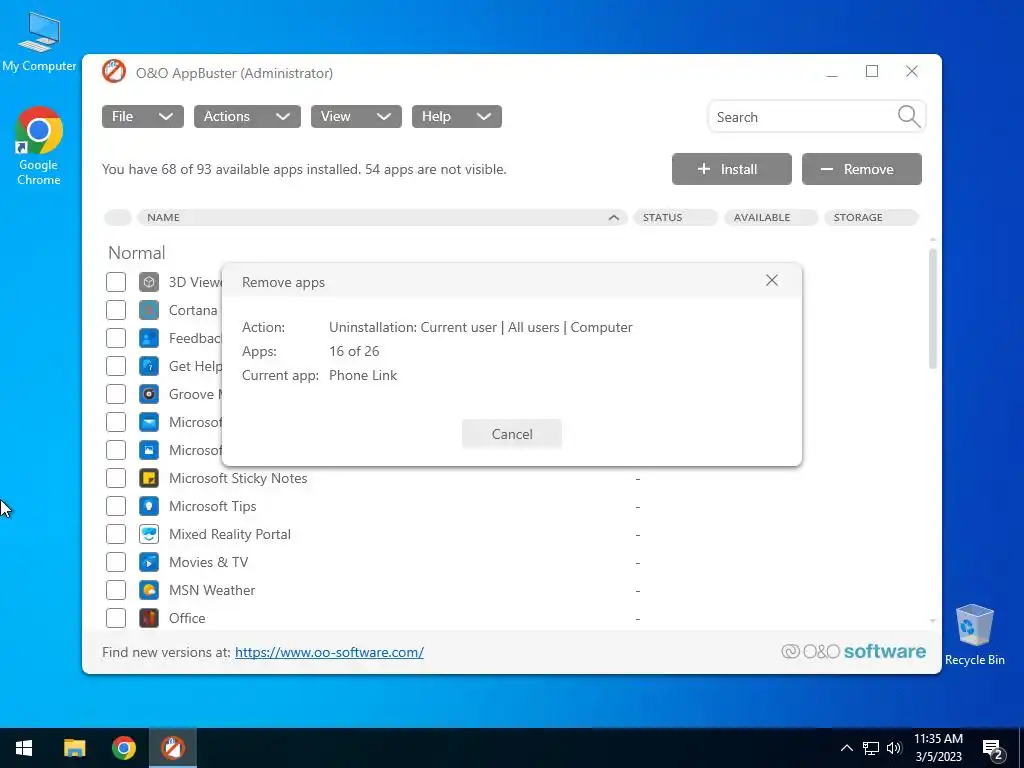The image size is (1024, 768).
Task: Tick the Mixed Reality Portal checkbox
Action: (x=116, y=534)
